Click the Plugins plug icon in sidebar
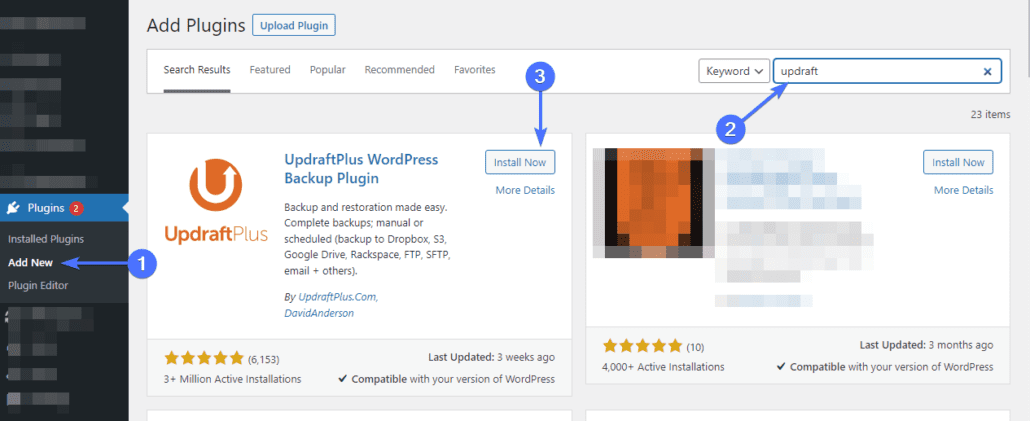Image resolution: width=1030 pixels, height=421 pixels. coord(13,208)
